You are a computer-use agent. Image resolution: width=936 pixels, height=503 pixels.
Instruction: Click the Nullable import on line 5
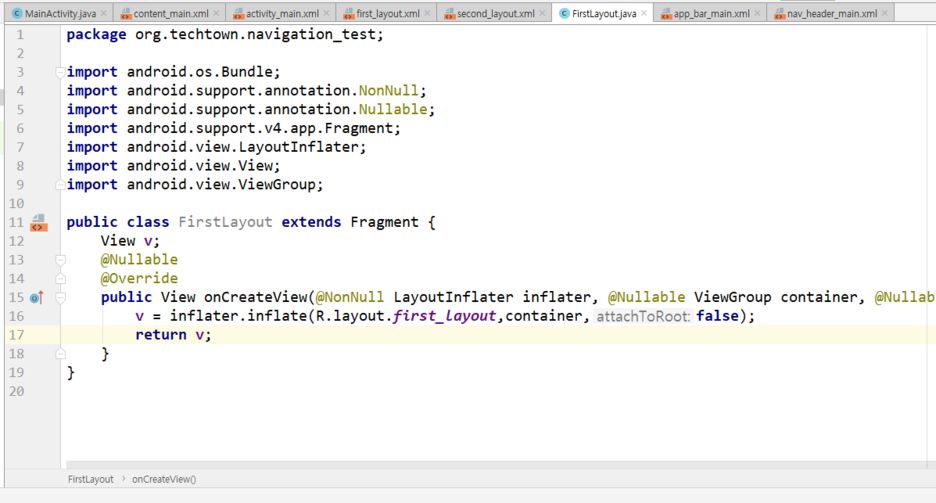(393, 109)
